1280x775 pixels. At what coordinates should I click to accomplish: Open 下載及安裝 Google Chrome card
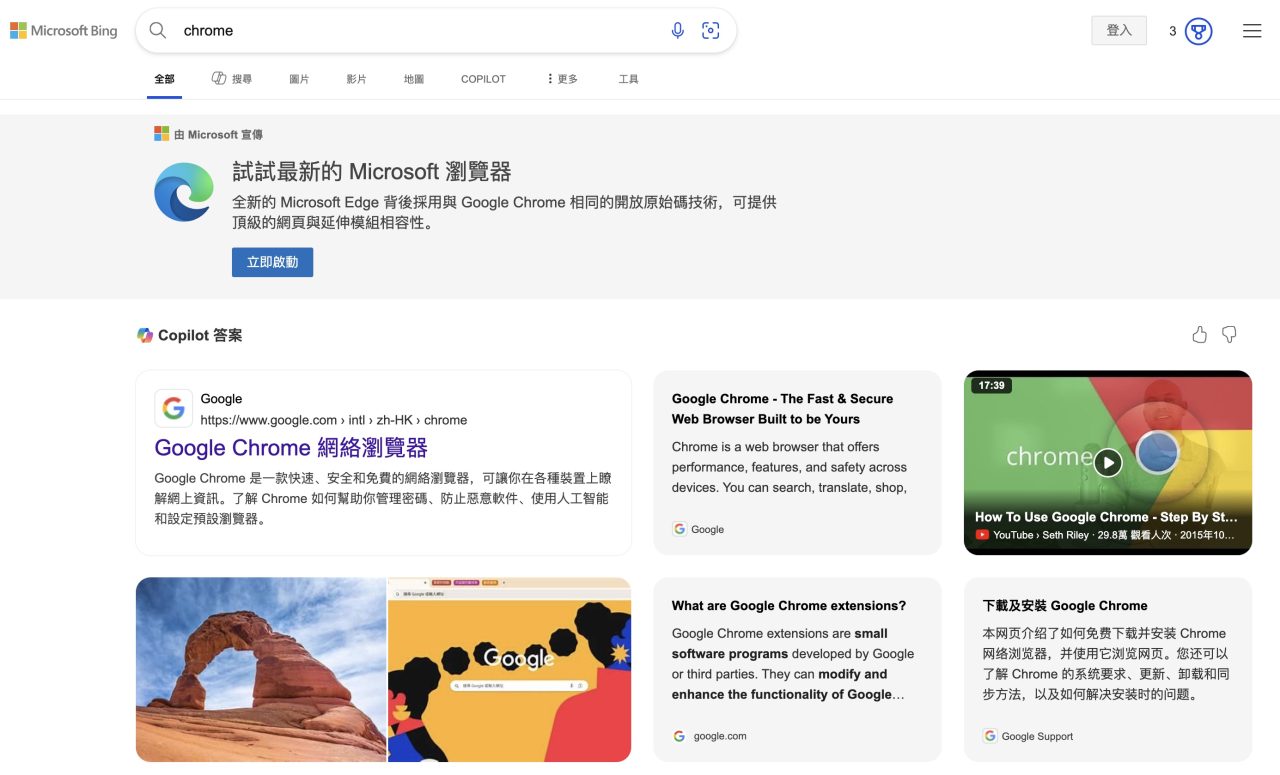click(1108, 670)
